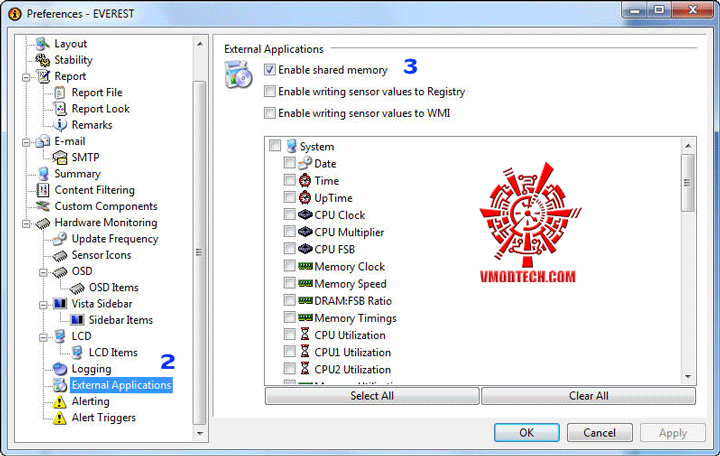The height and width of the screenshot is (456, 720).
Task: Click the LCD Items icon
Action: [77, 353]
